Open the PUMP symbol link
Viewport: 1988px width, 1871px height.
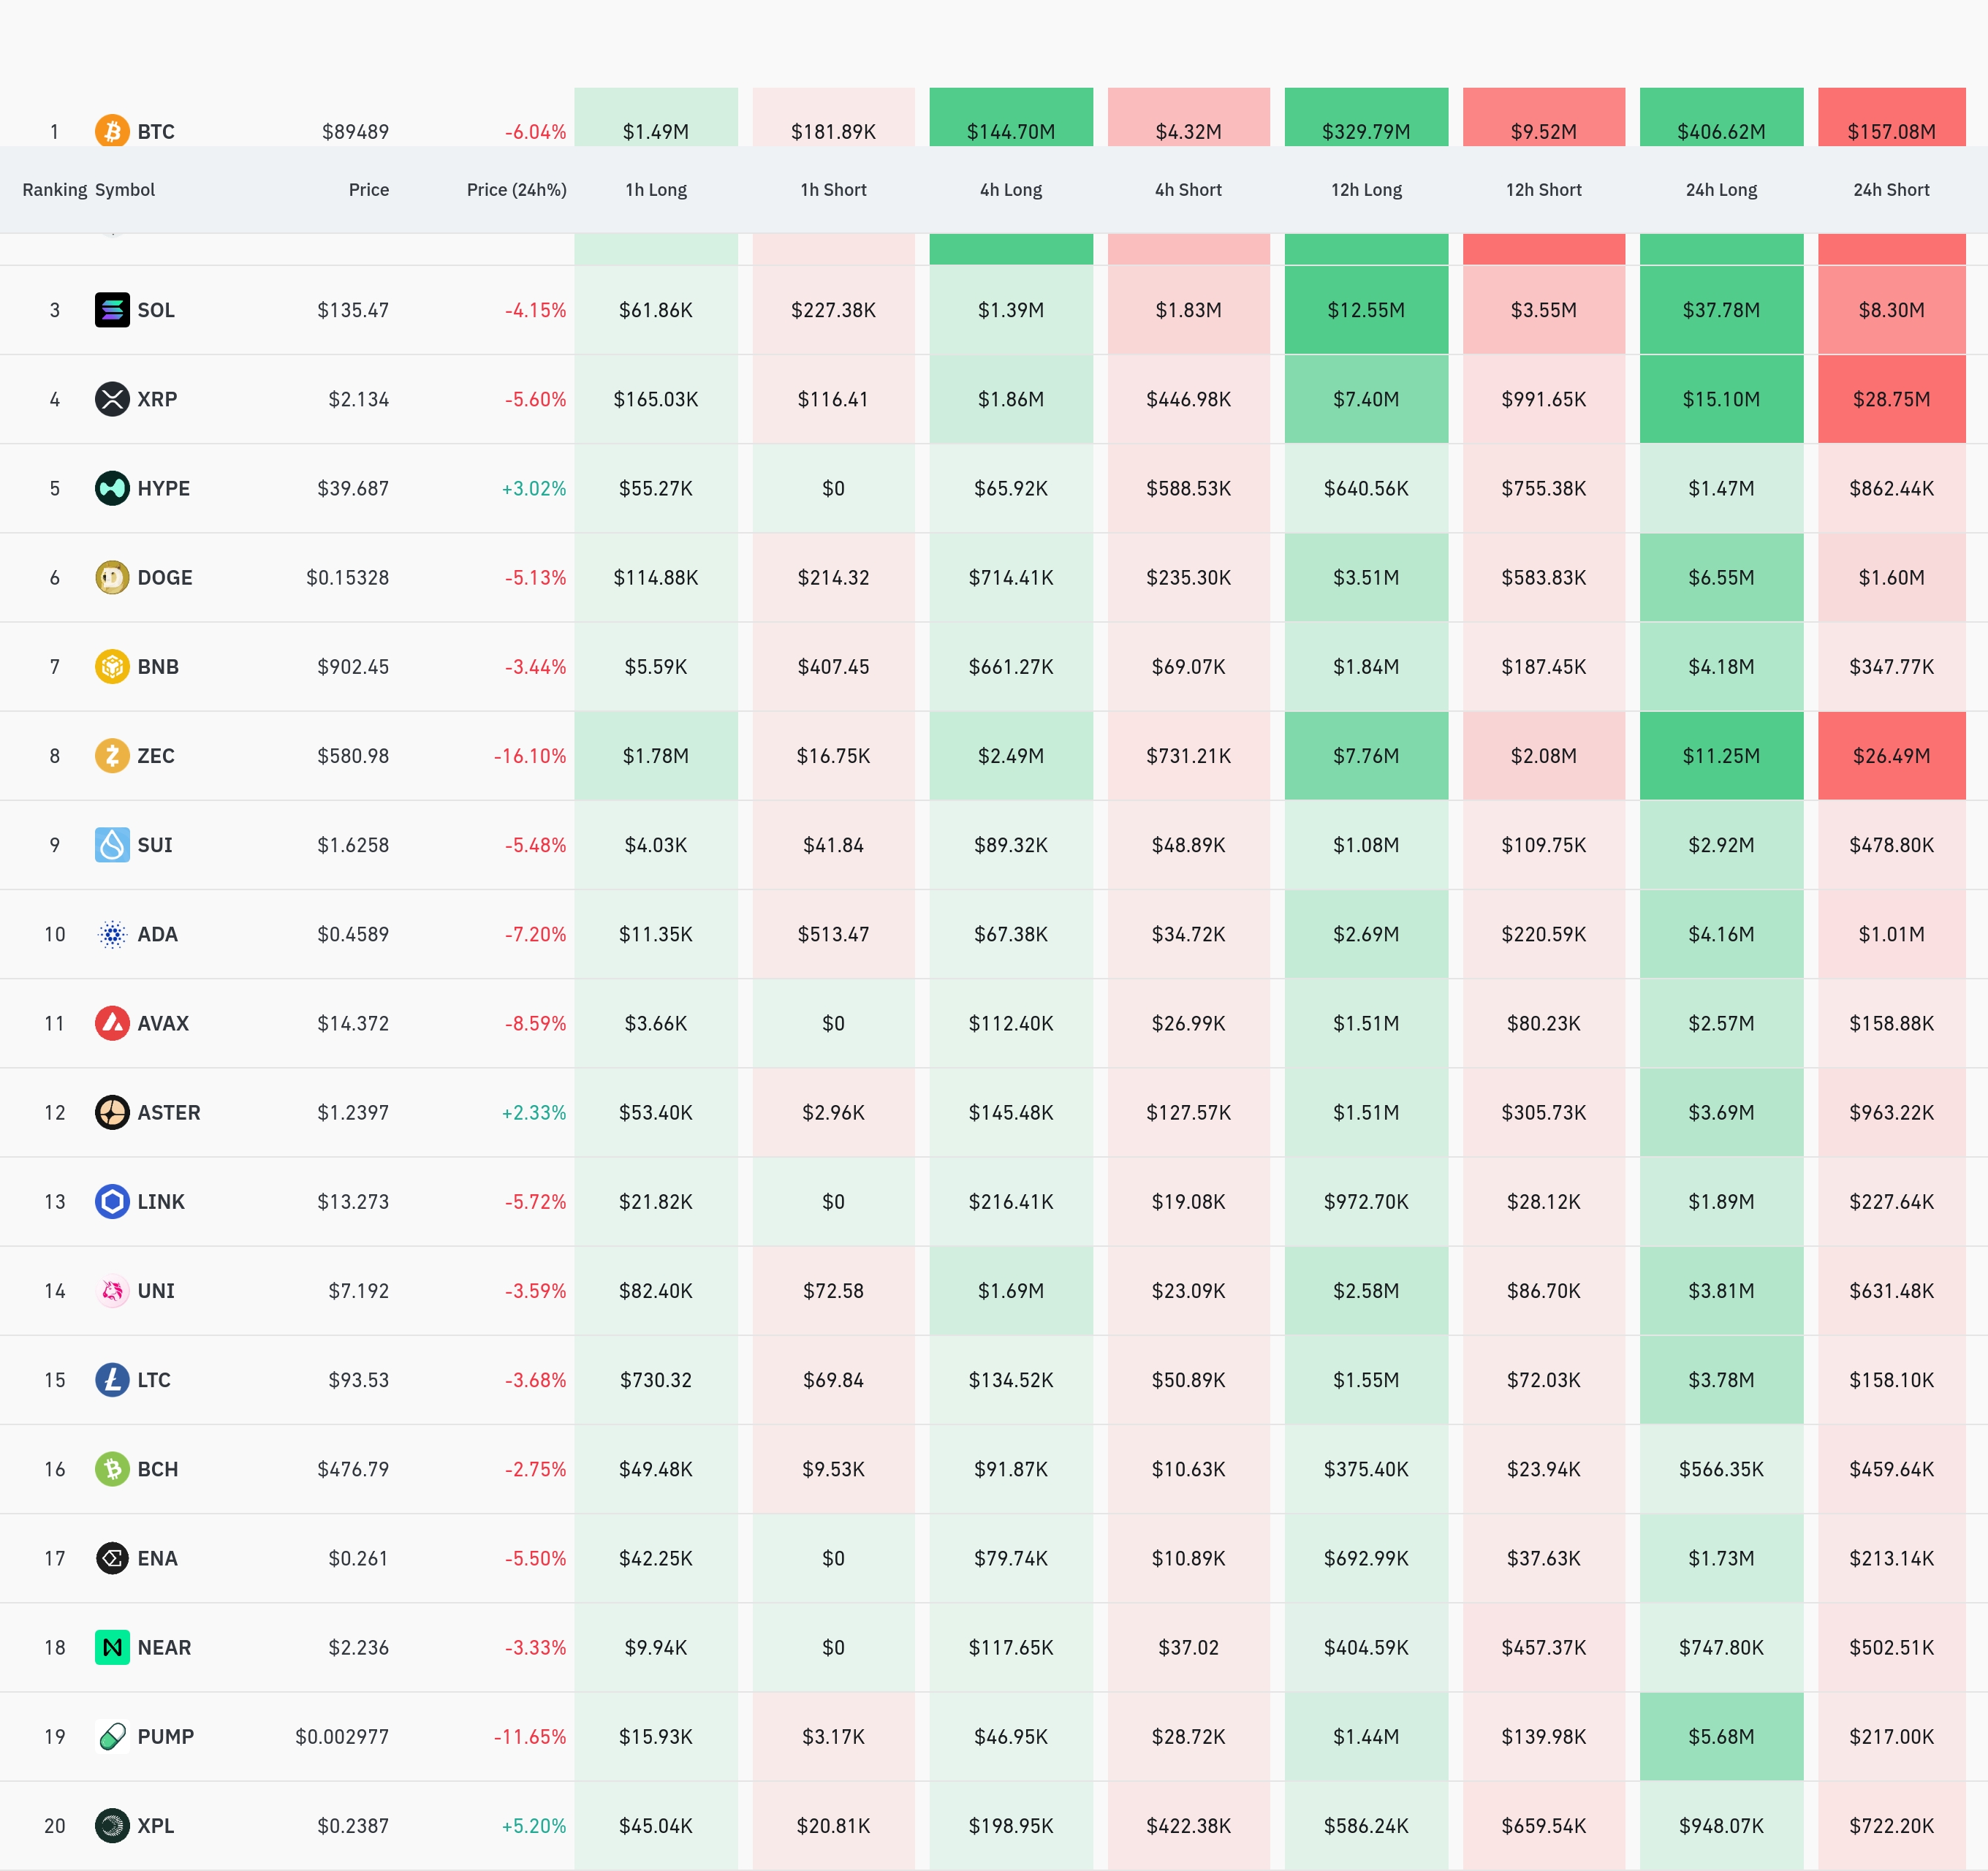(166, 1736)
